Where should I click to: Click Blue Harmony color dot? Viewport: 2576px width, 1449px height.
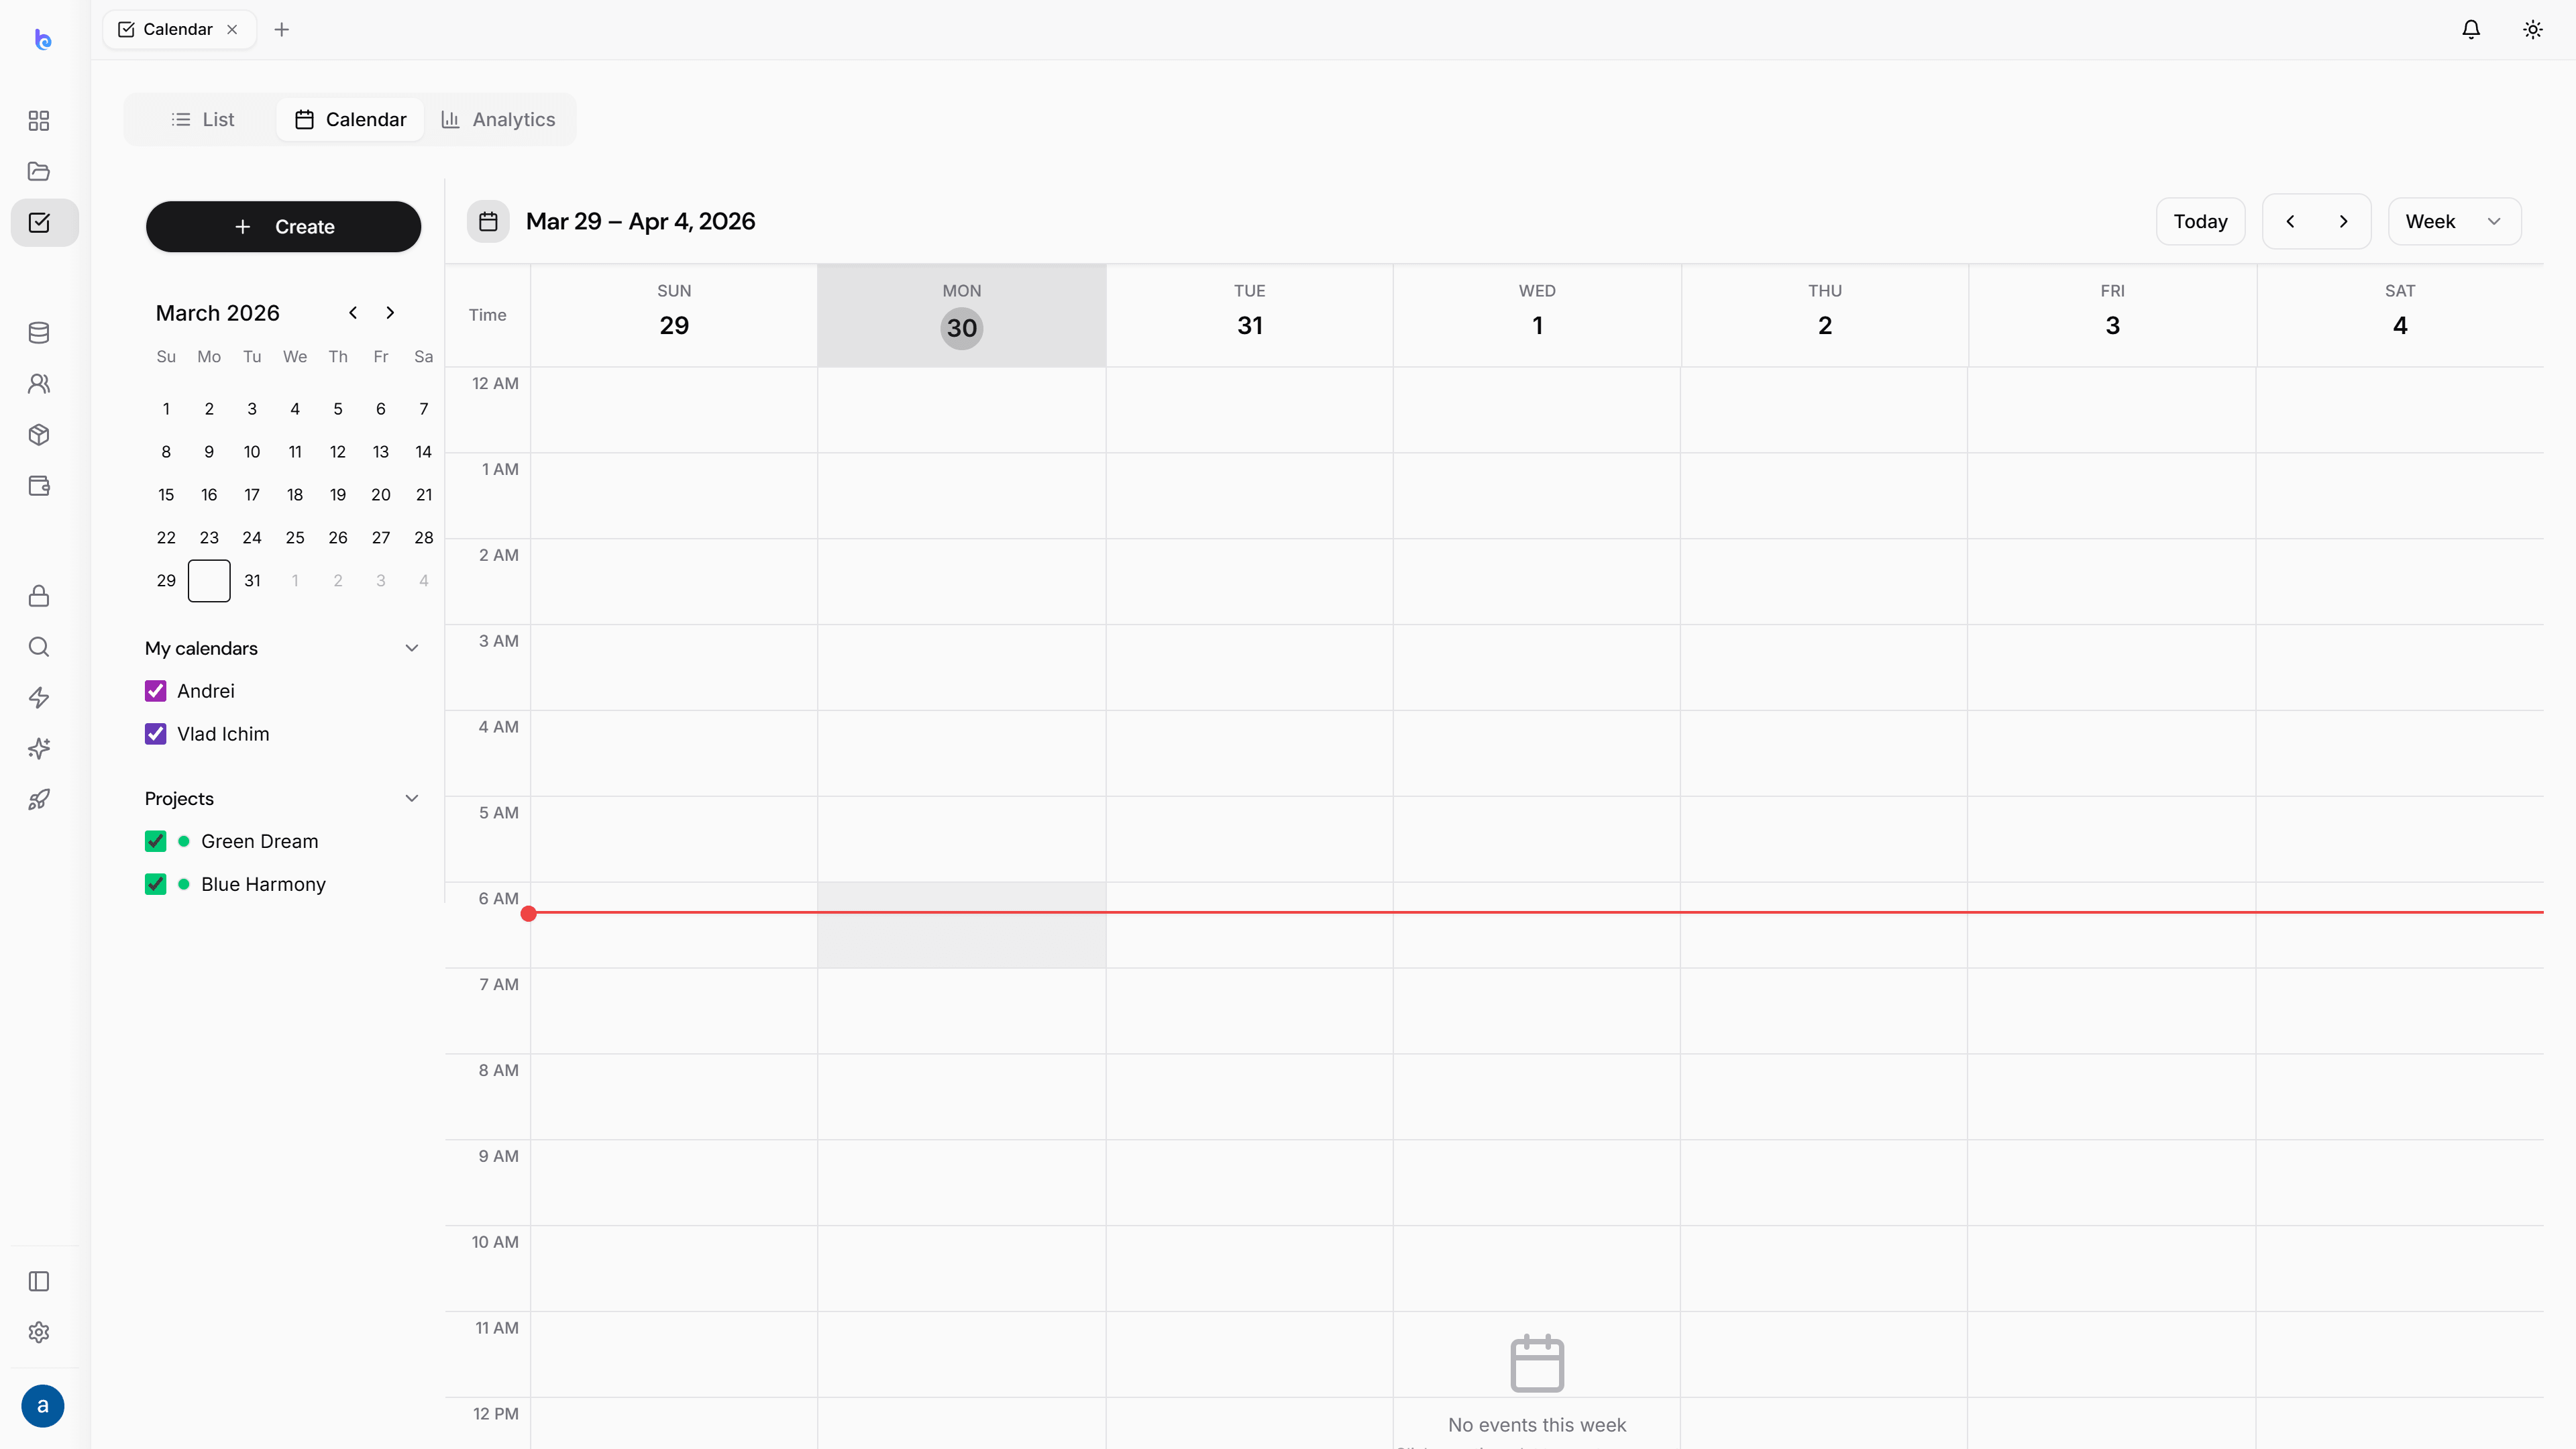click(x=184, y=884)
